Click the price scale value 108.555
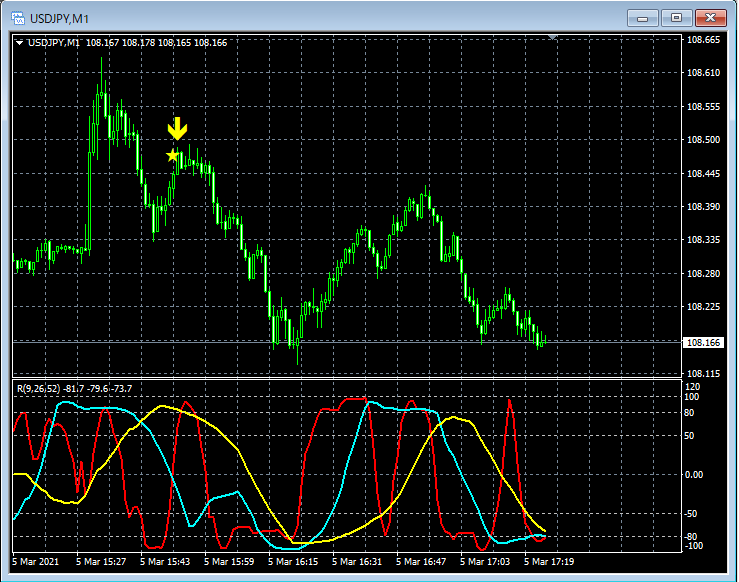 pyautogui.click(x=703, y=107)
